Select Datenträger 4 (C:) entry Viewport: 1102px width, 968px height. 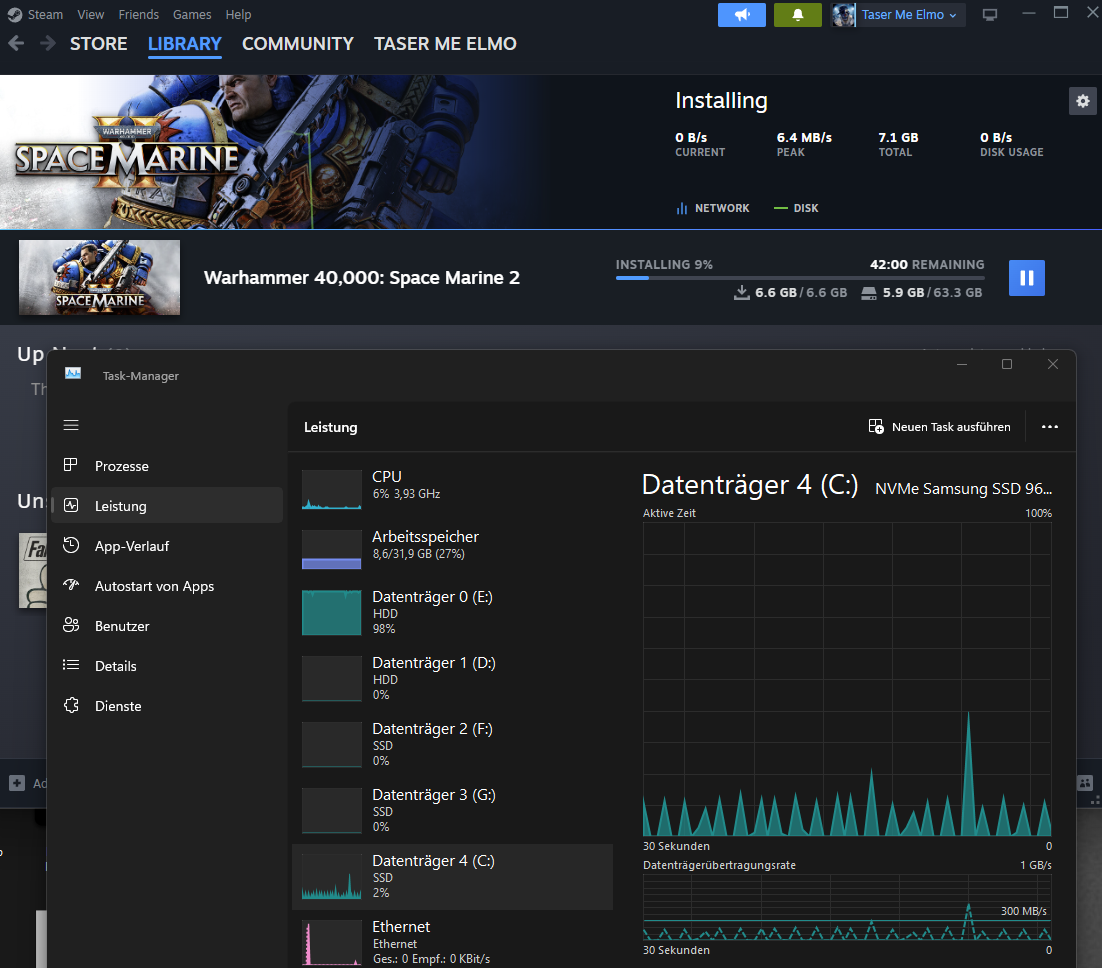(x=453, y=877)
